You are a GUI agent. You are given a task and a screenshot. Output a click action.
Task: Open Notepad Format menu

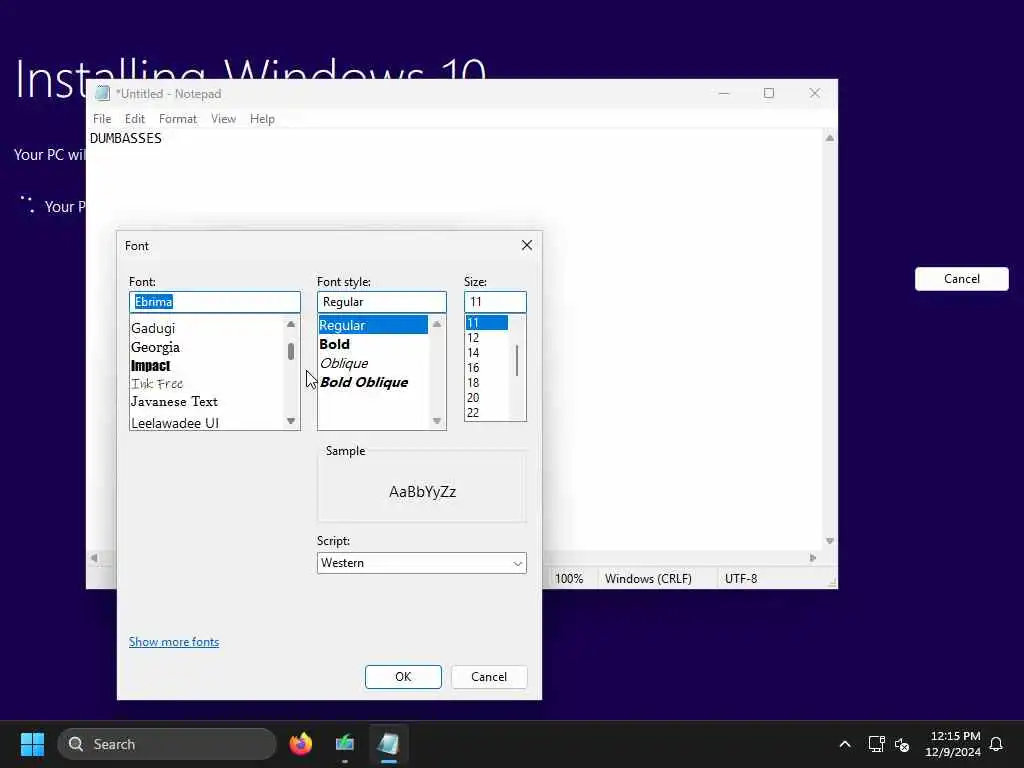pos(178,119)
